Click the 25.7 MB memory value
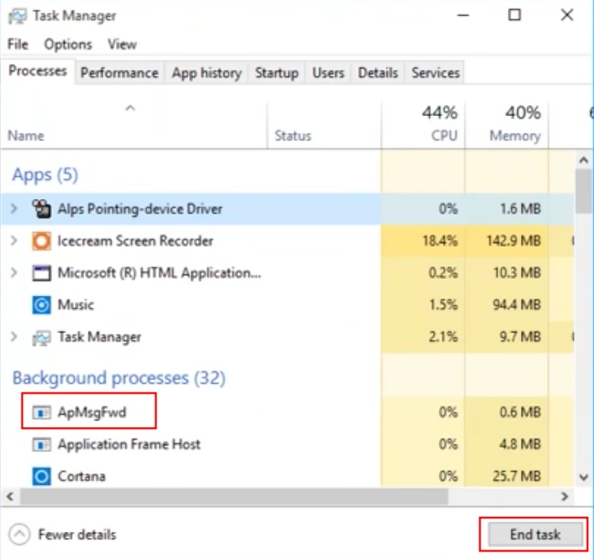Viewport: 594px width, 560px height. (x=517, y=476)
